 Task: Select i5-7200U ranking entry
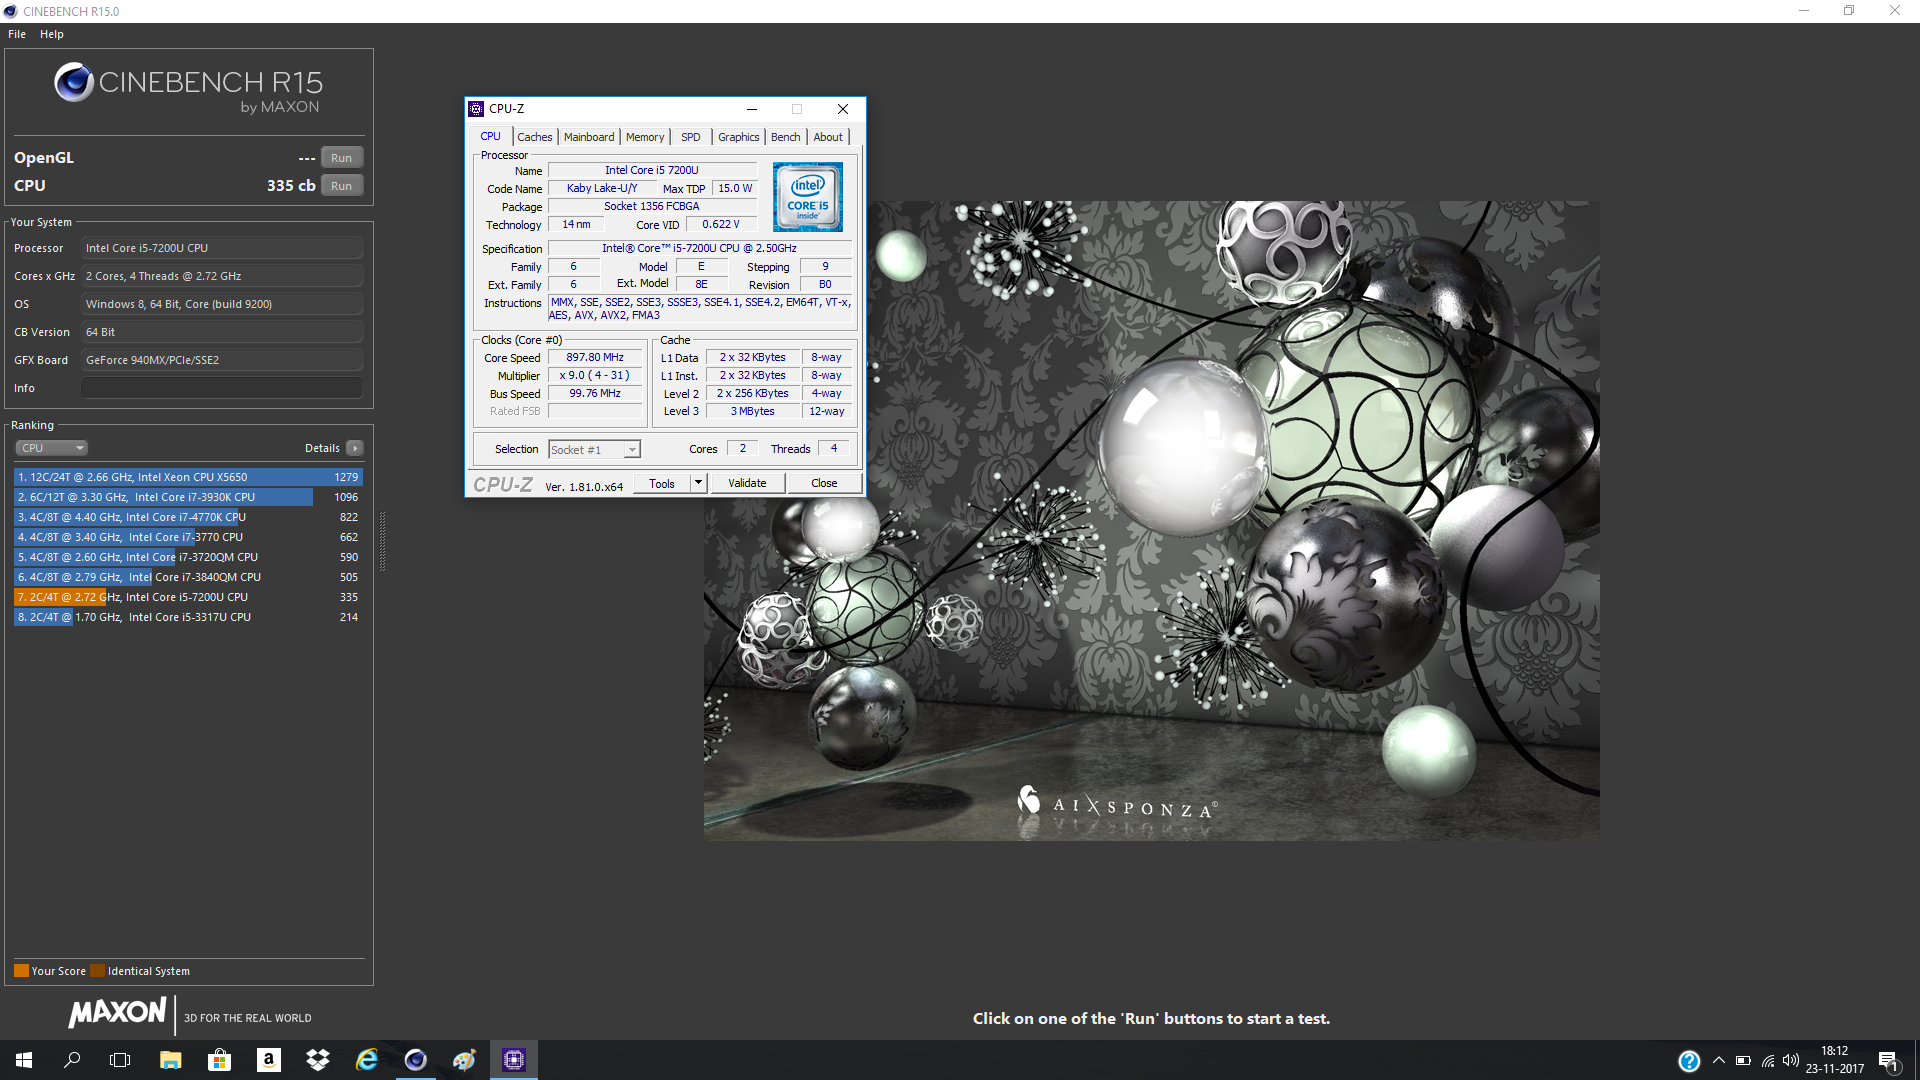tap(188, 597)
